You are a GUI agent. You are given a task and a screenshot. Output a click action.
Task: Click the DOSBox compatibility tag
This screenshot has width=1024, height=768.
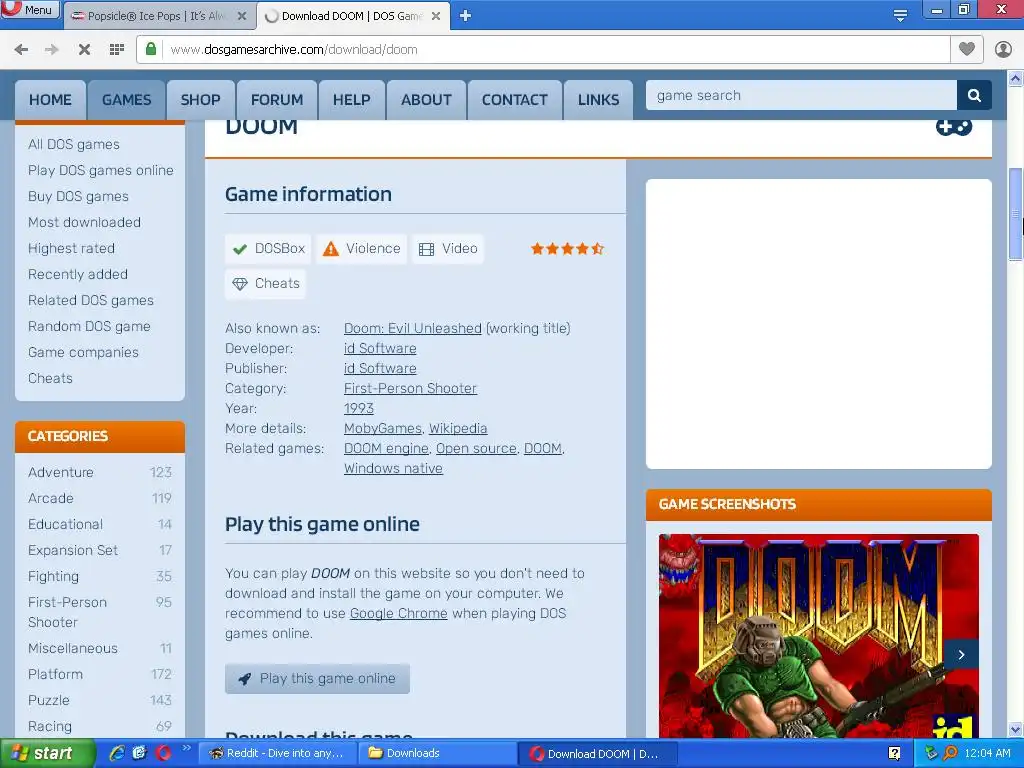[x=268, y=249]
